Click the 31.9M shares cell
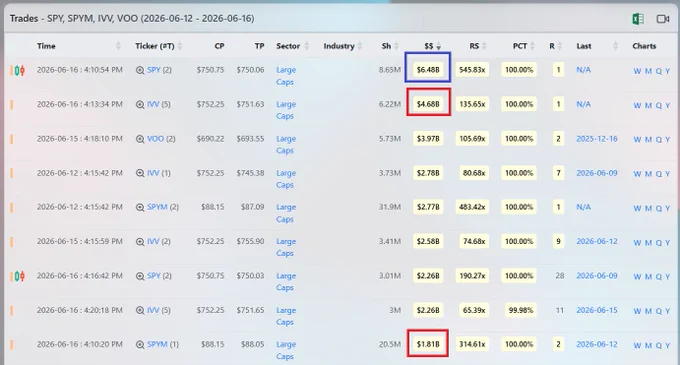The image size is (680, 365). pyautogui.click(x=389, y=207)
